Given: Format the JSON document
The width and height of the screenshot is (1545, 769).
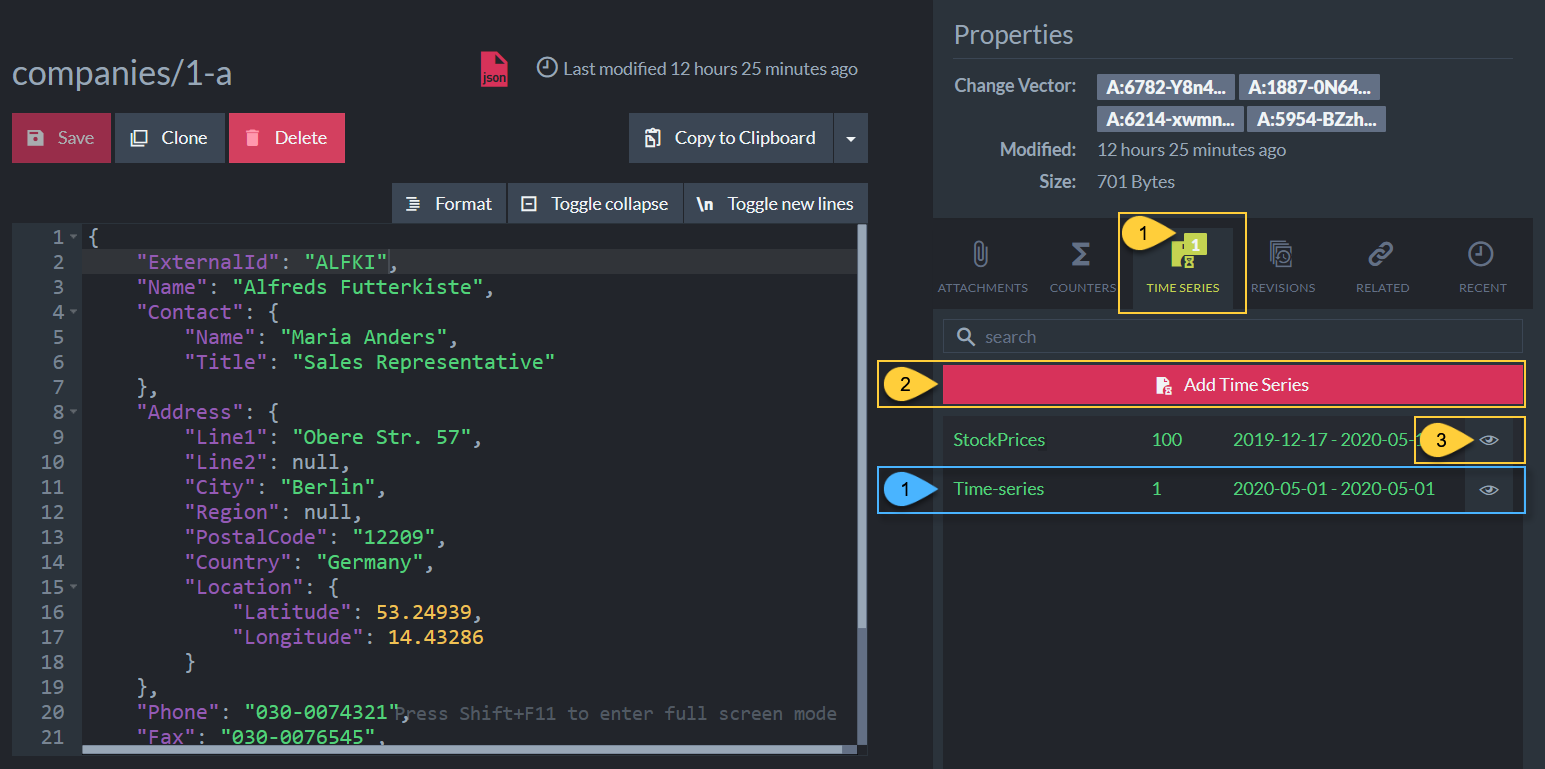Looking at the screenshot, I should coord(449,204).
